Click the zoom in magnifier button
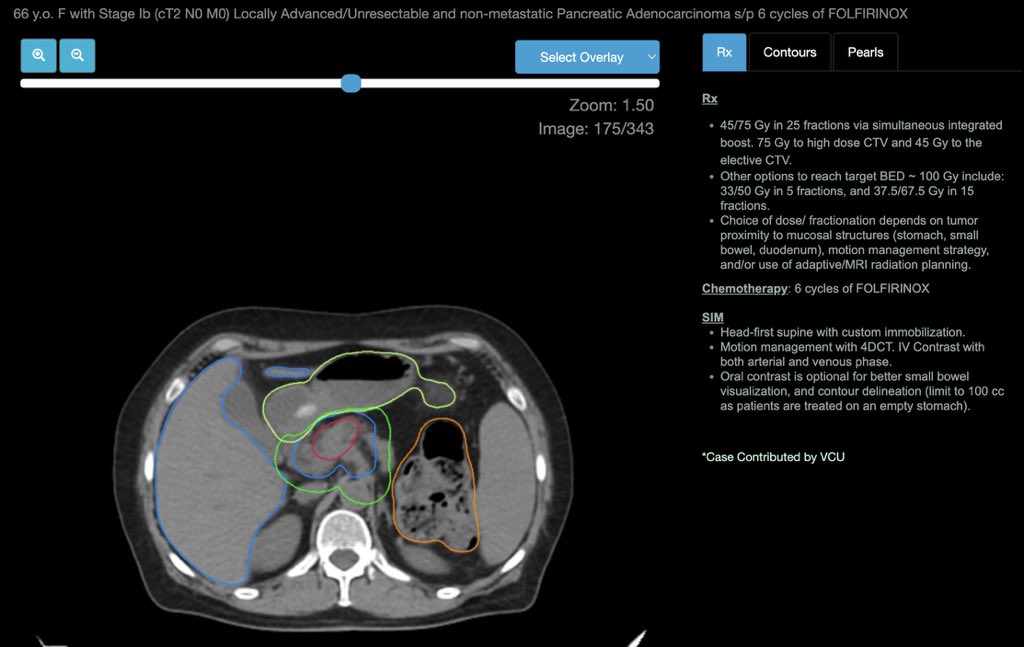The width and height of the screenshot is (1024, 647). [x=39, y=55]
